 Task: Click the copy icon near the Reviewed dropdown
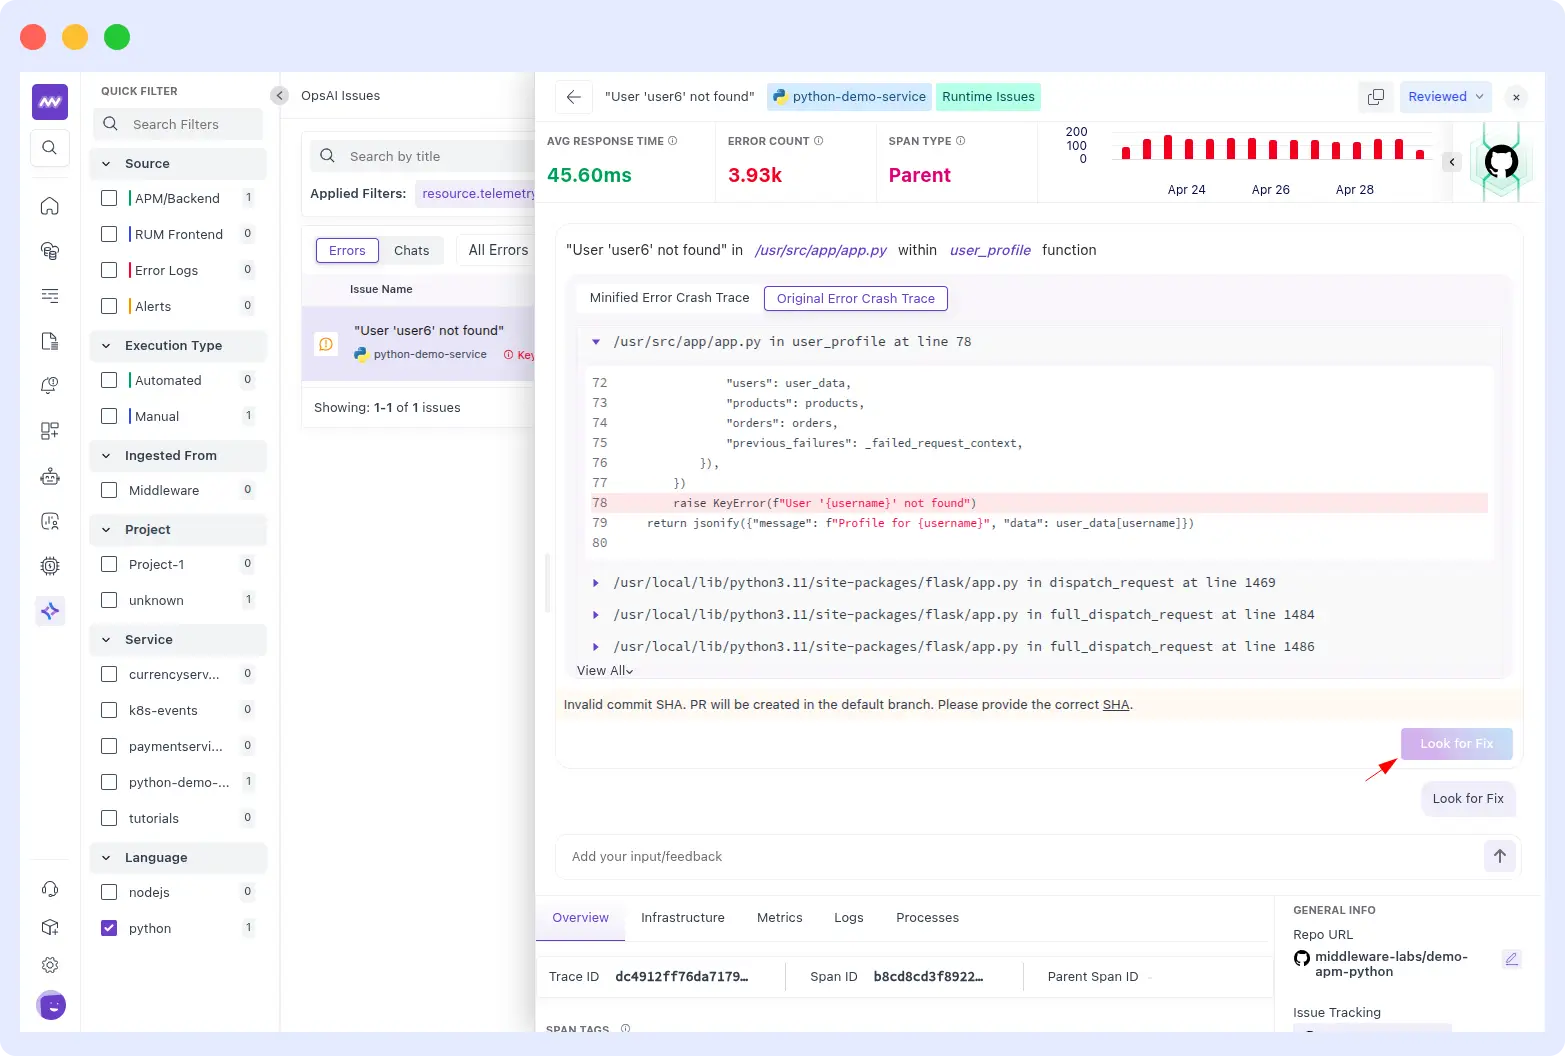(1375, 96)
